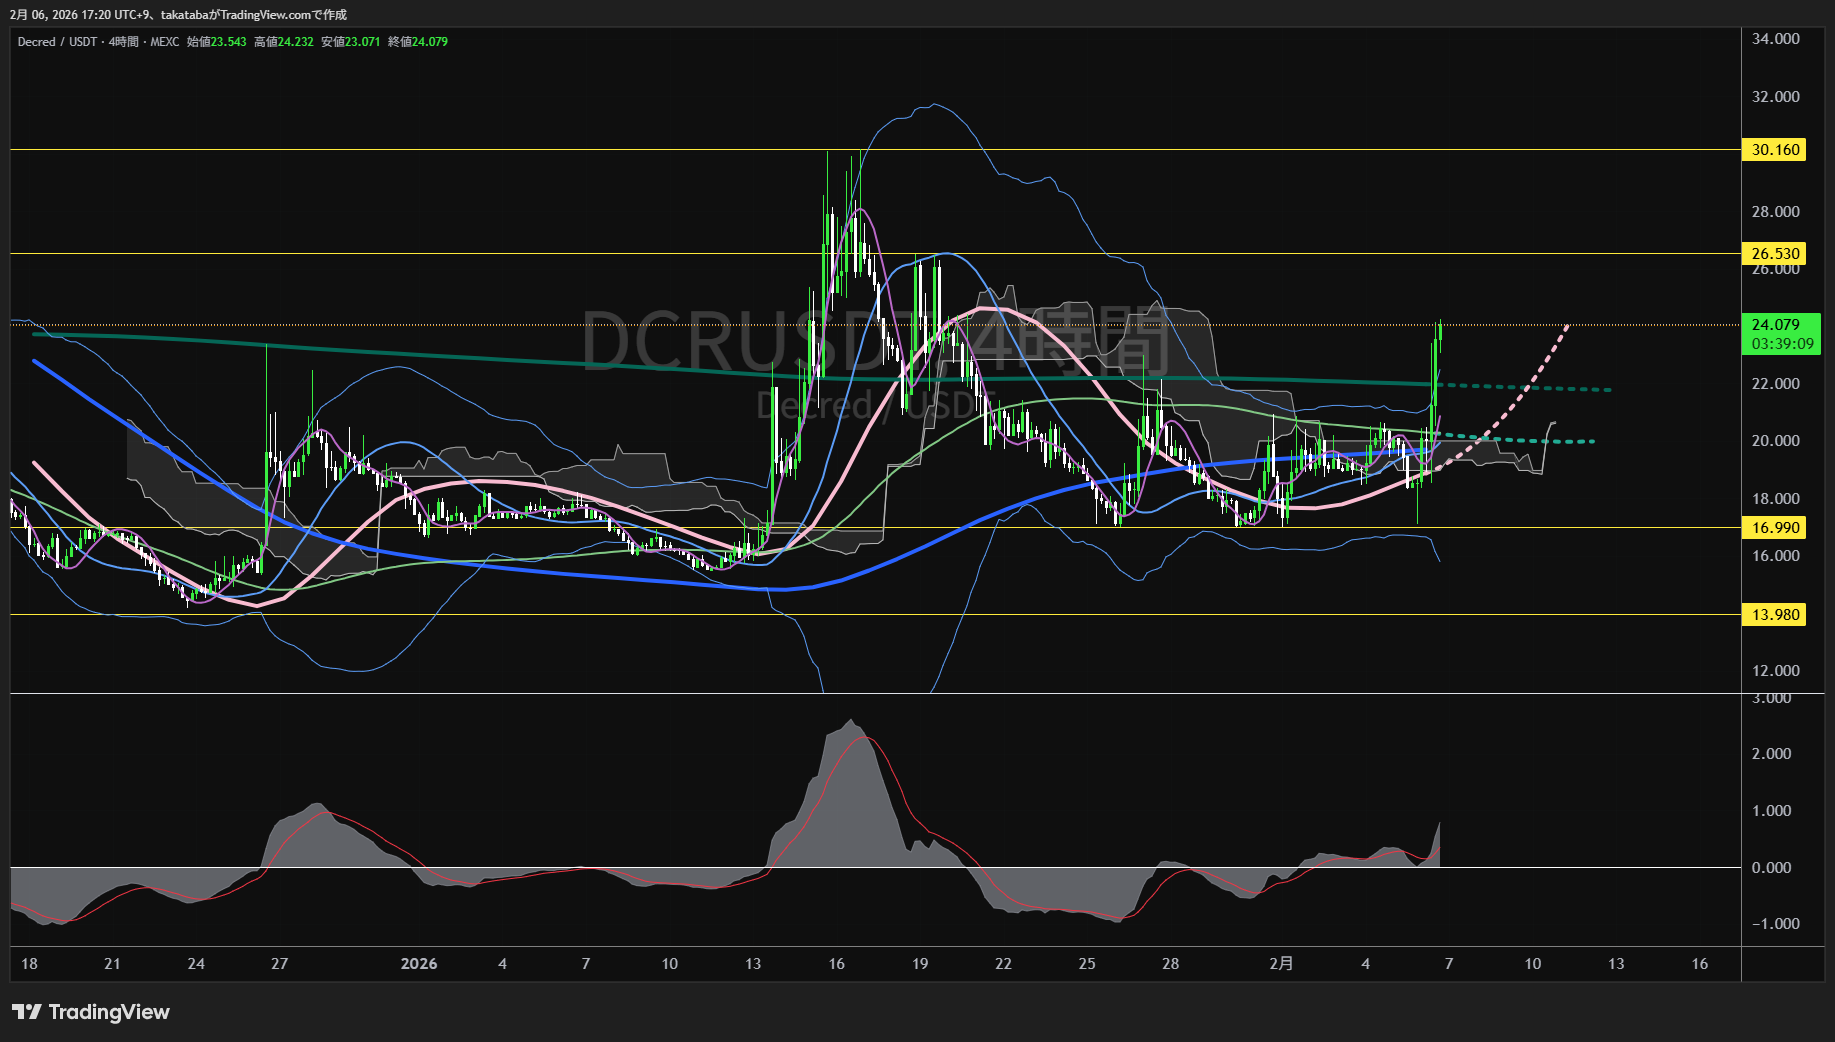Click the -1.000 indicator scale value

[x=1775, y=924]
